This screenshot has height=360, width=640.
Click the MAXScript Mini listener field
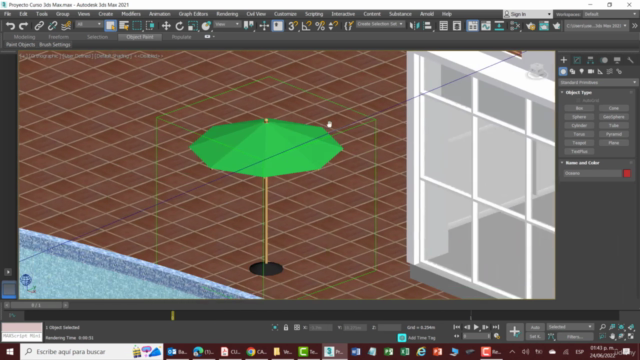pyautogui.click(x=22, y=336)
